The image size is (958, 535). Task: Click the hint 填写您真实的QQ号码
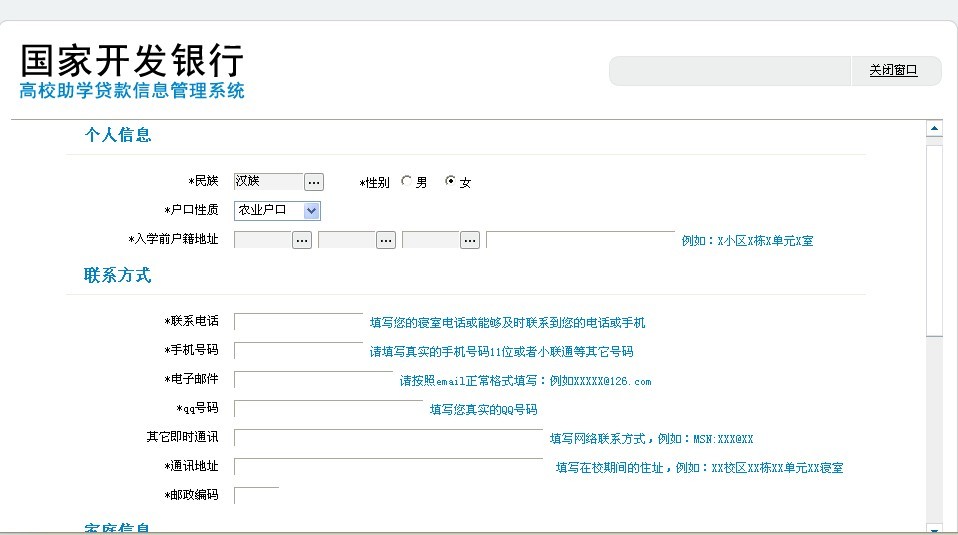(483, 410)
